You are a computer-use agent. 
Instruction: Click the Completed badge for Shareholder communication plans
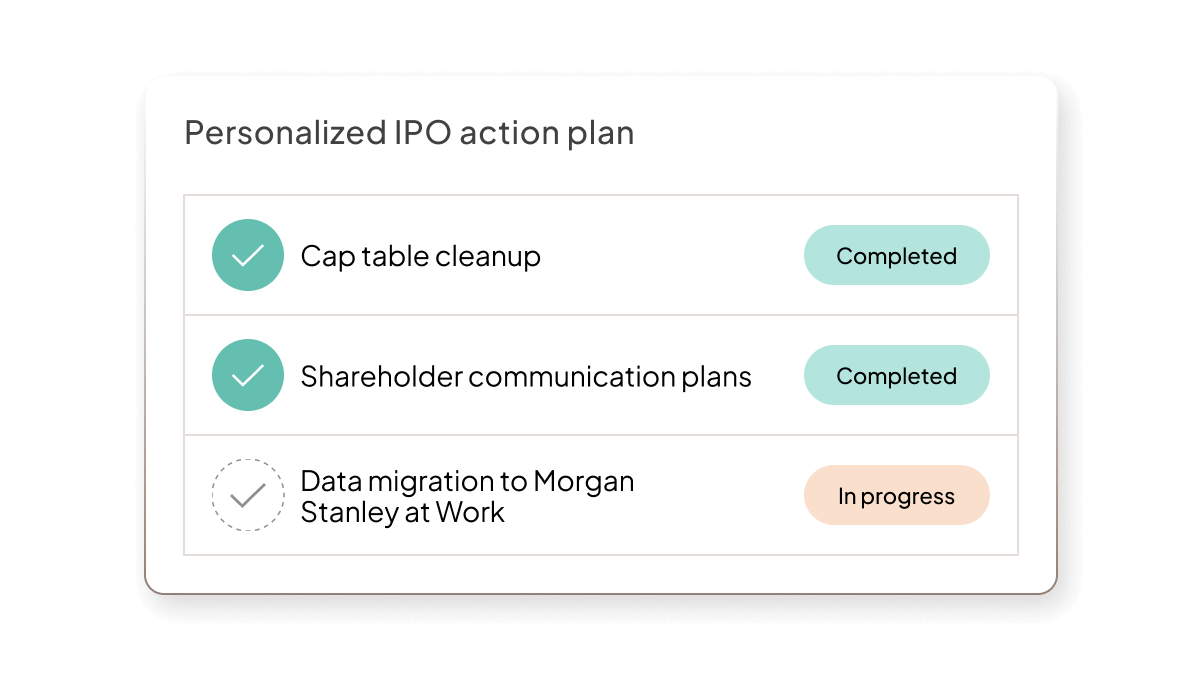pos(897,375)
